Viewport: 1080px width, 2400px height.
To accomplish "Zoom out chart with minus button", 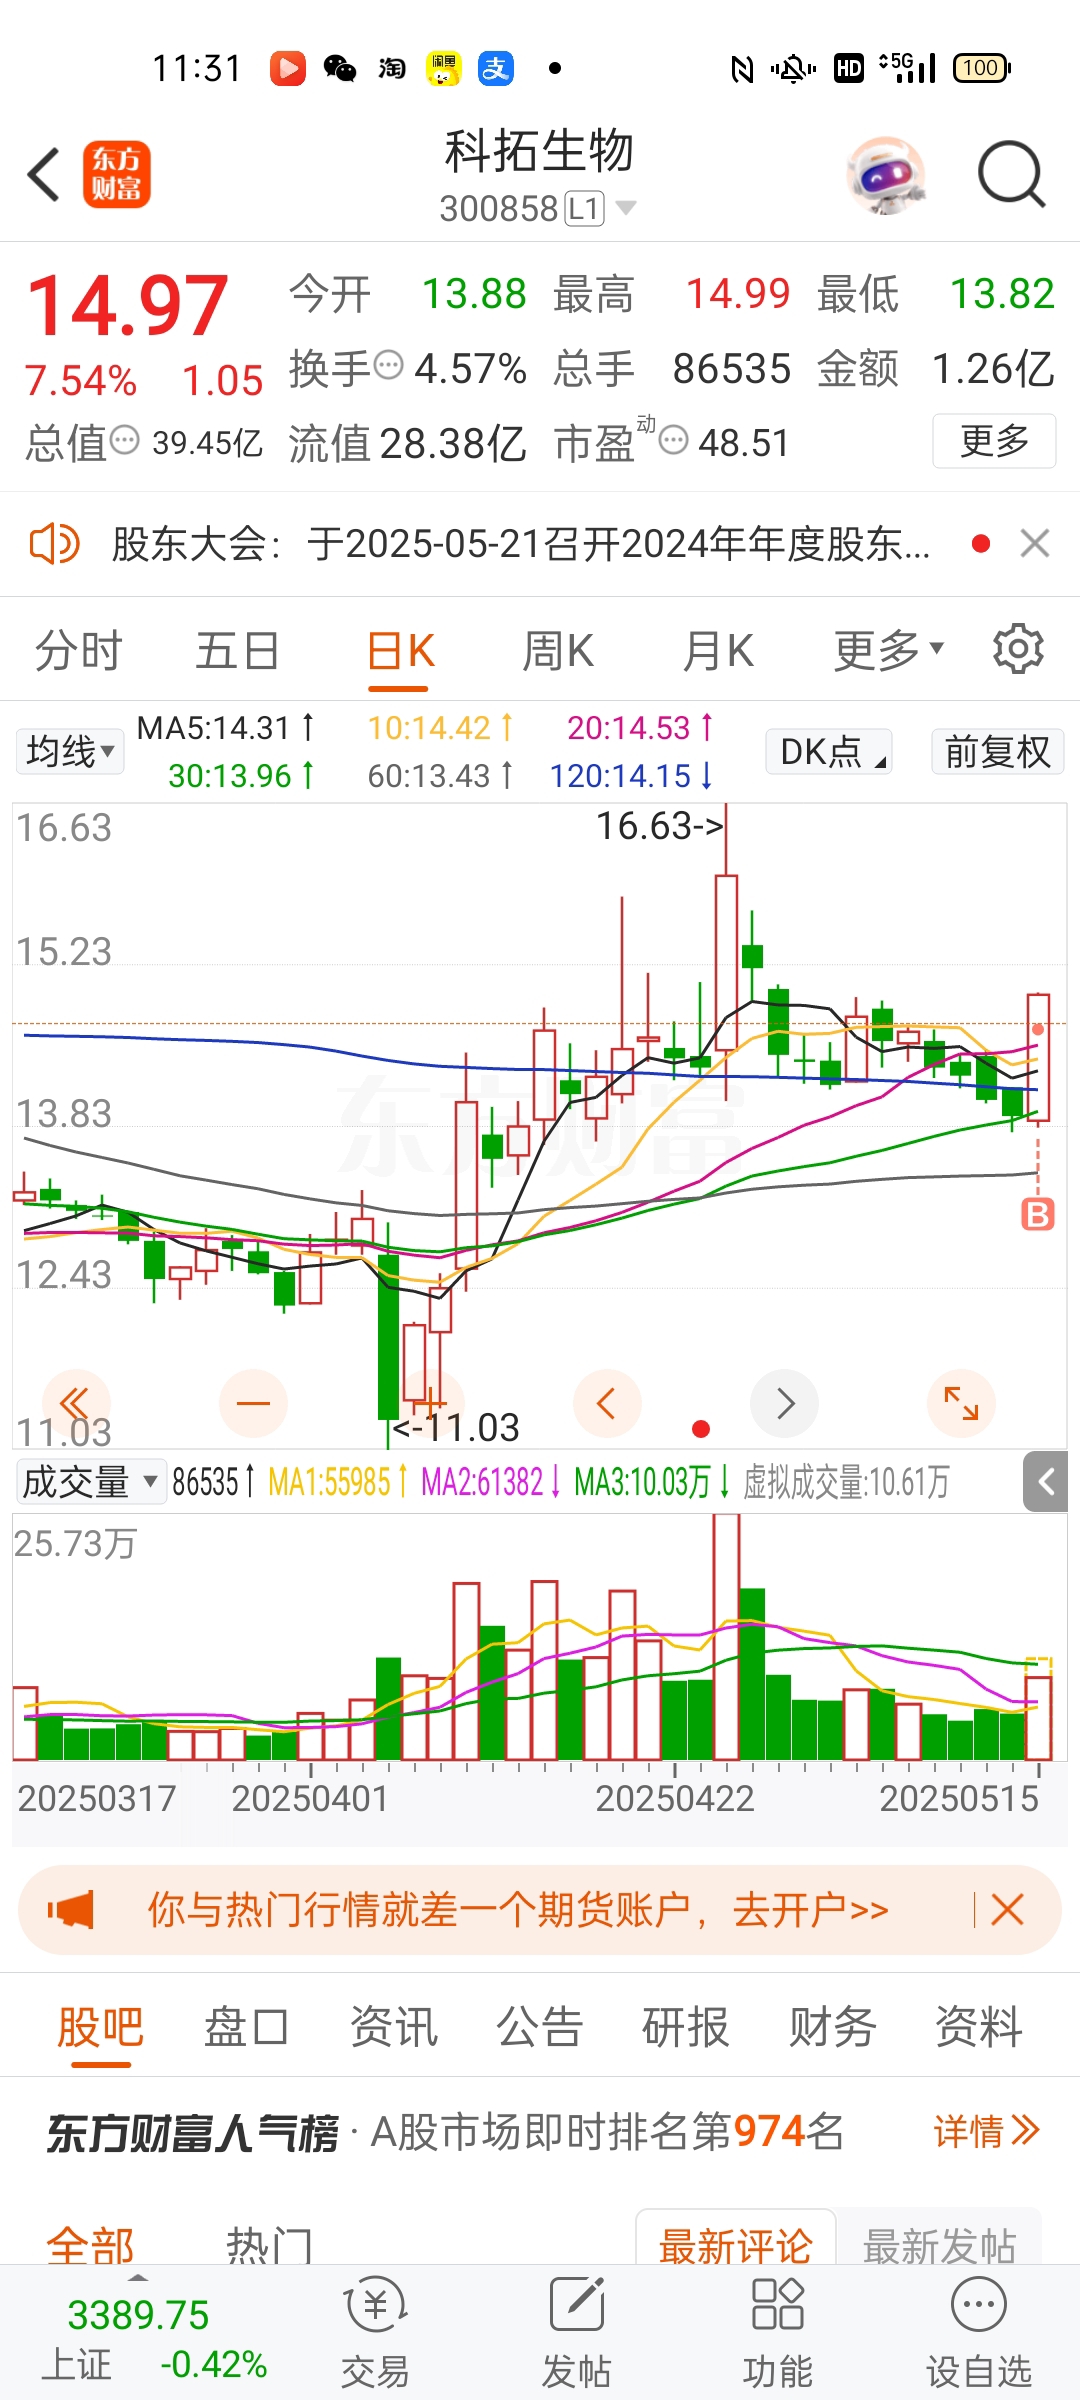I will click(253, 1403).
